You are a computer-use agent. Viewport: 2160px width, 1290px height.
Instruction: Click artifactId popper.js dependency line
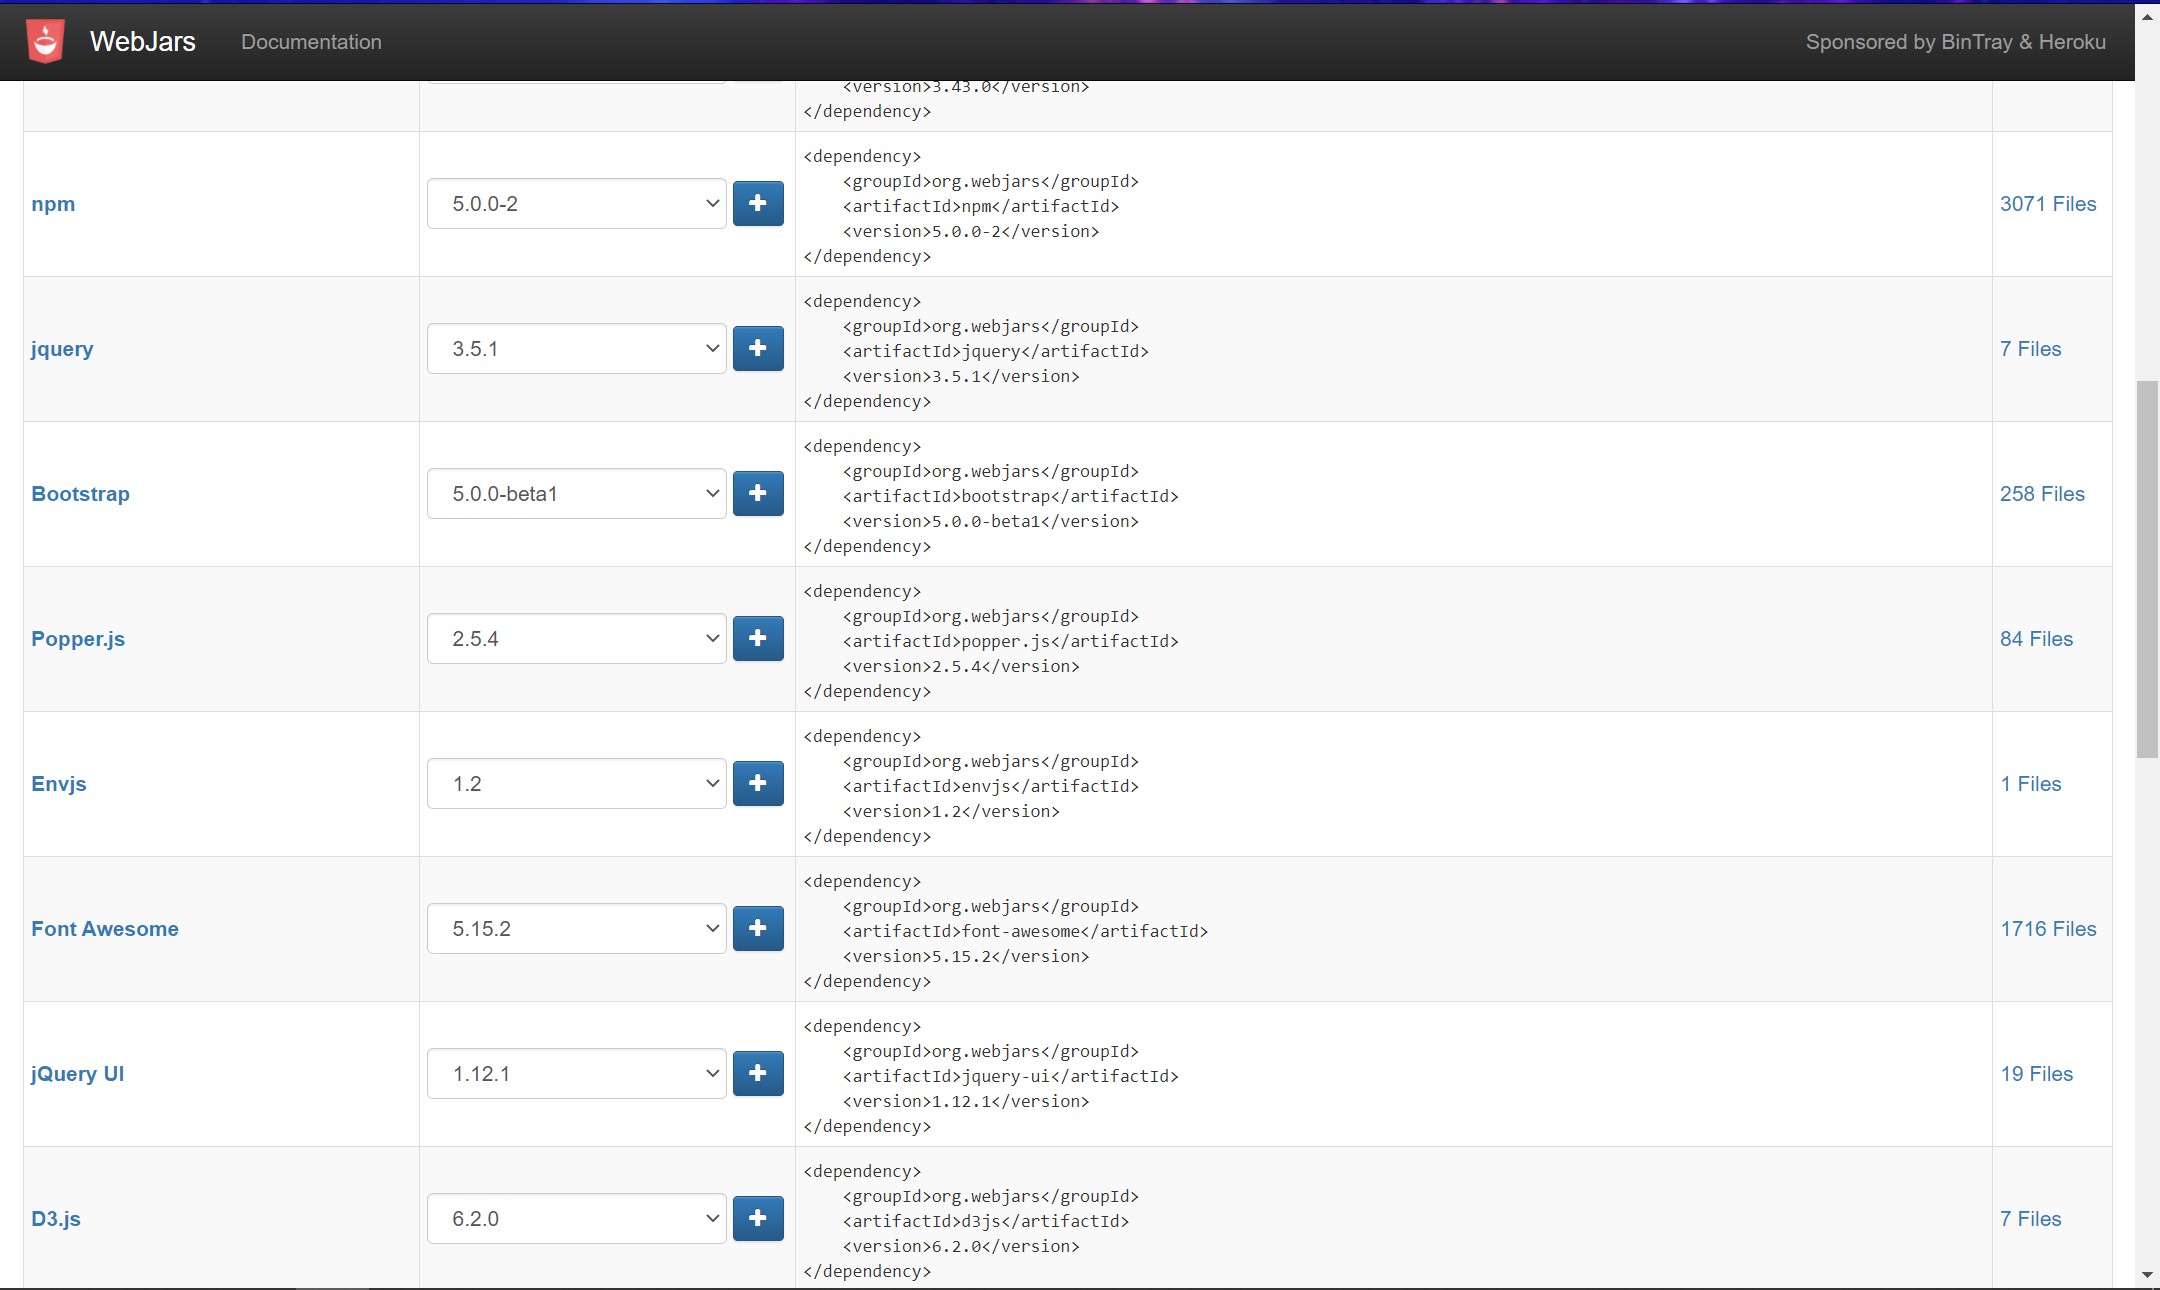[x=1011, y=641]
